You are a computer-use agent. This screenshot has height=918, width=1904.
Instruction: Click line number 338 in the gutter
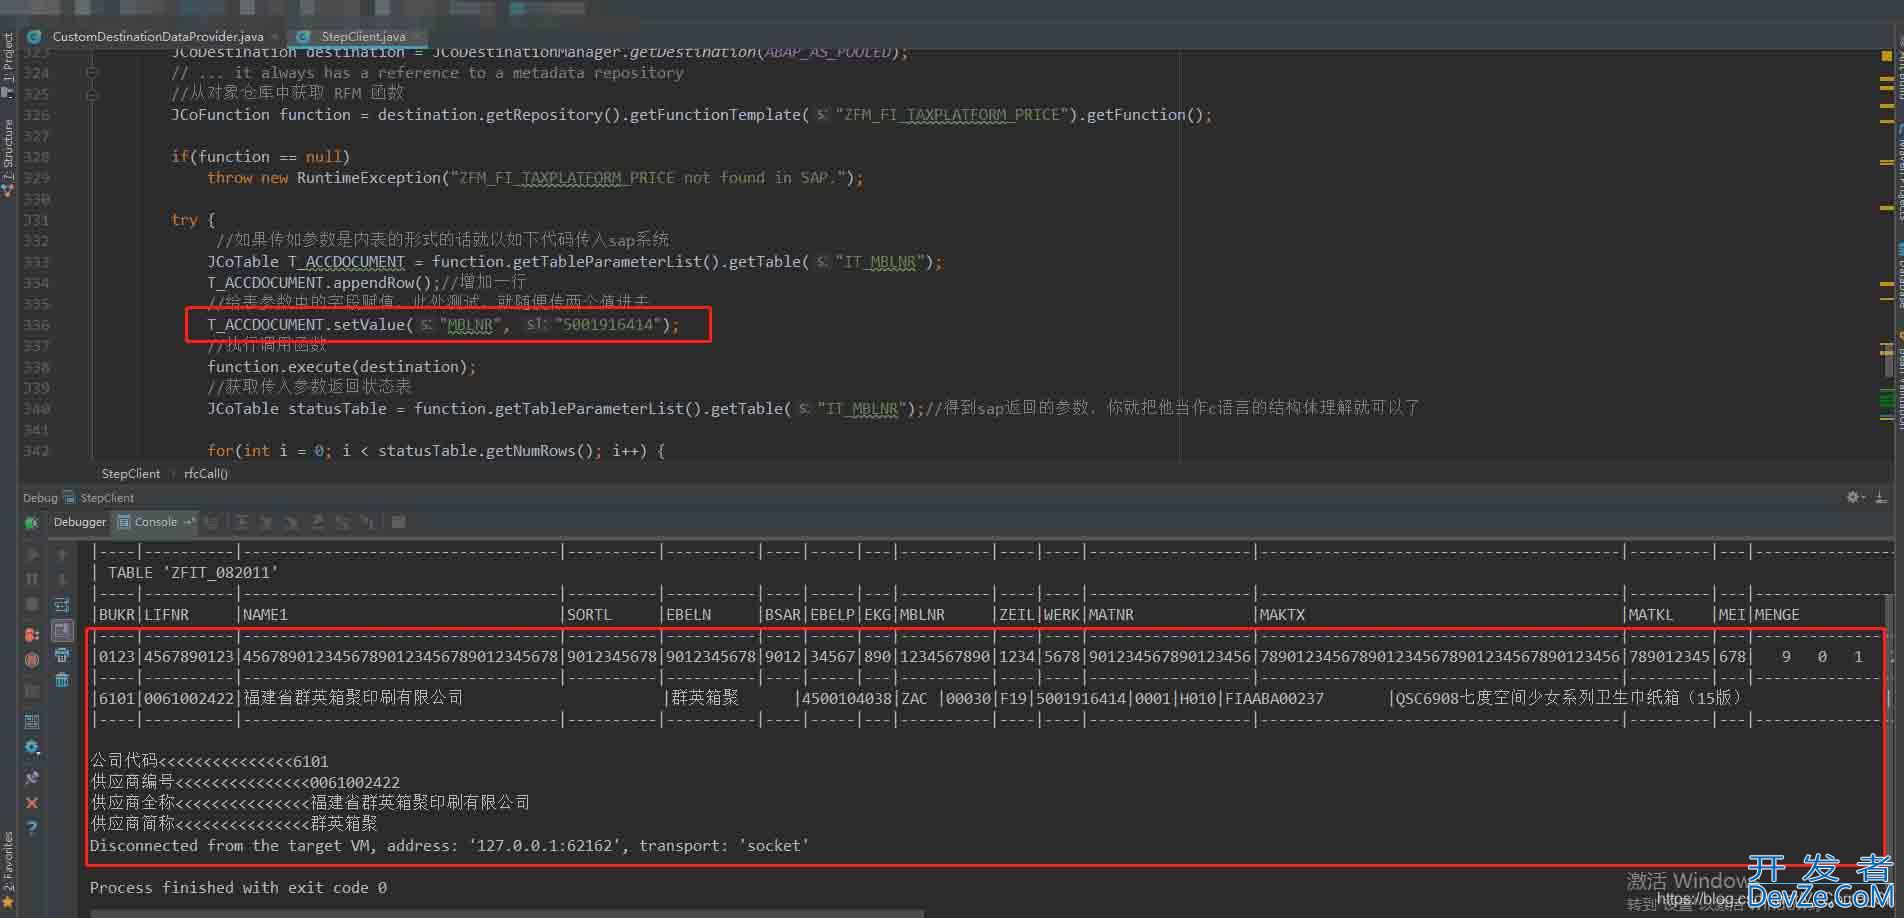pos(36,367)
